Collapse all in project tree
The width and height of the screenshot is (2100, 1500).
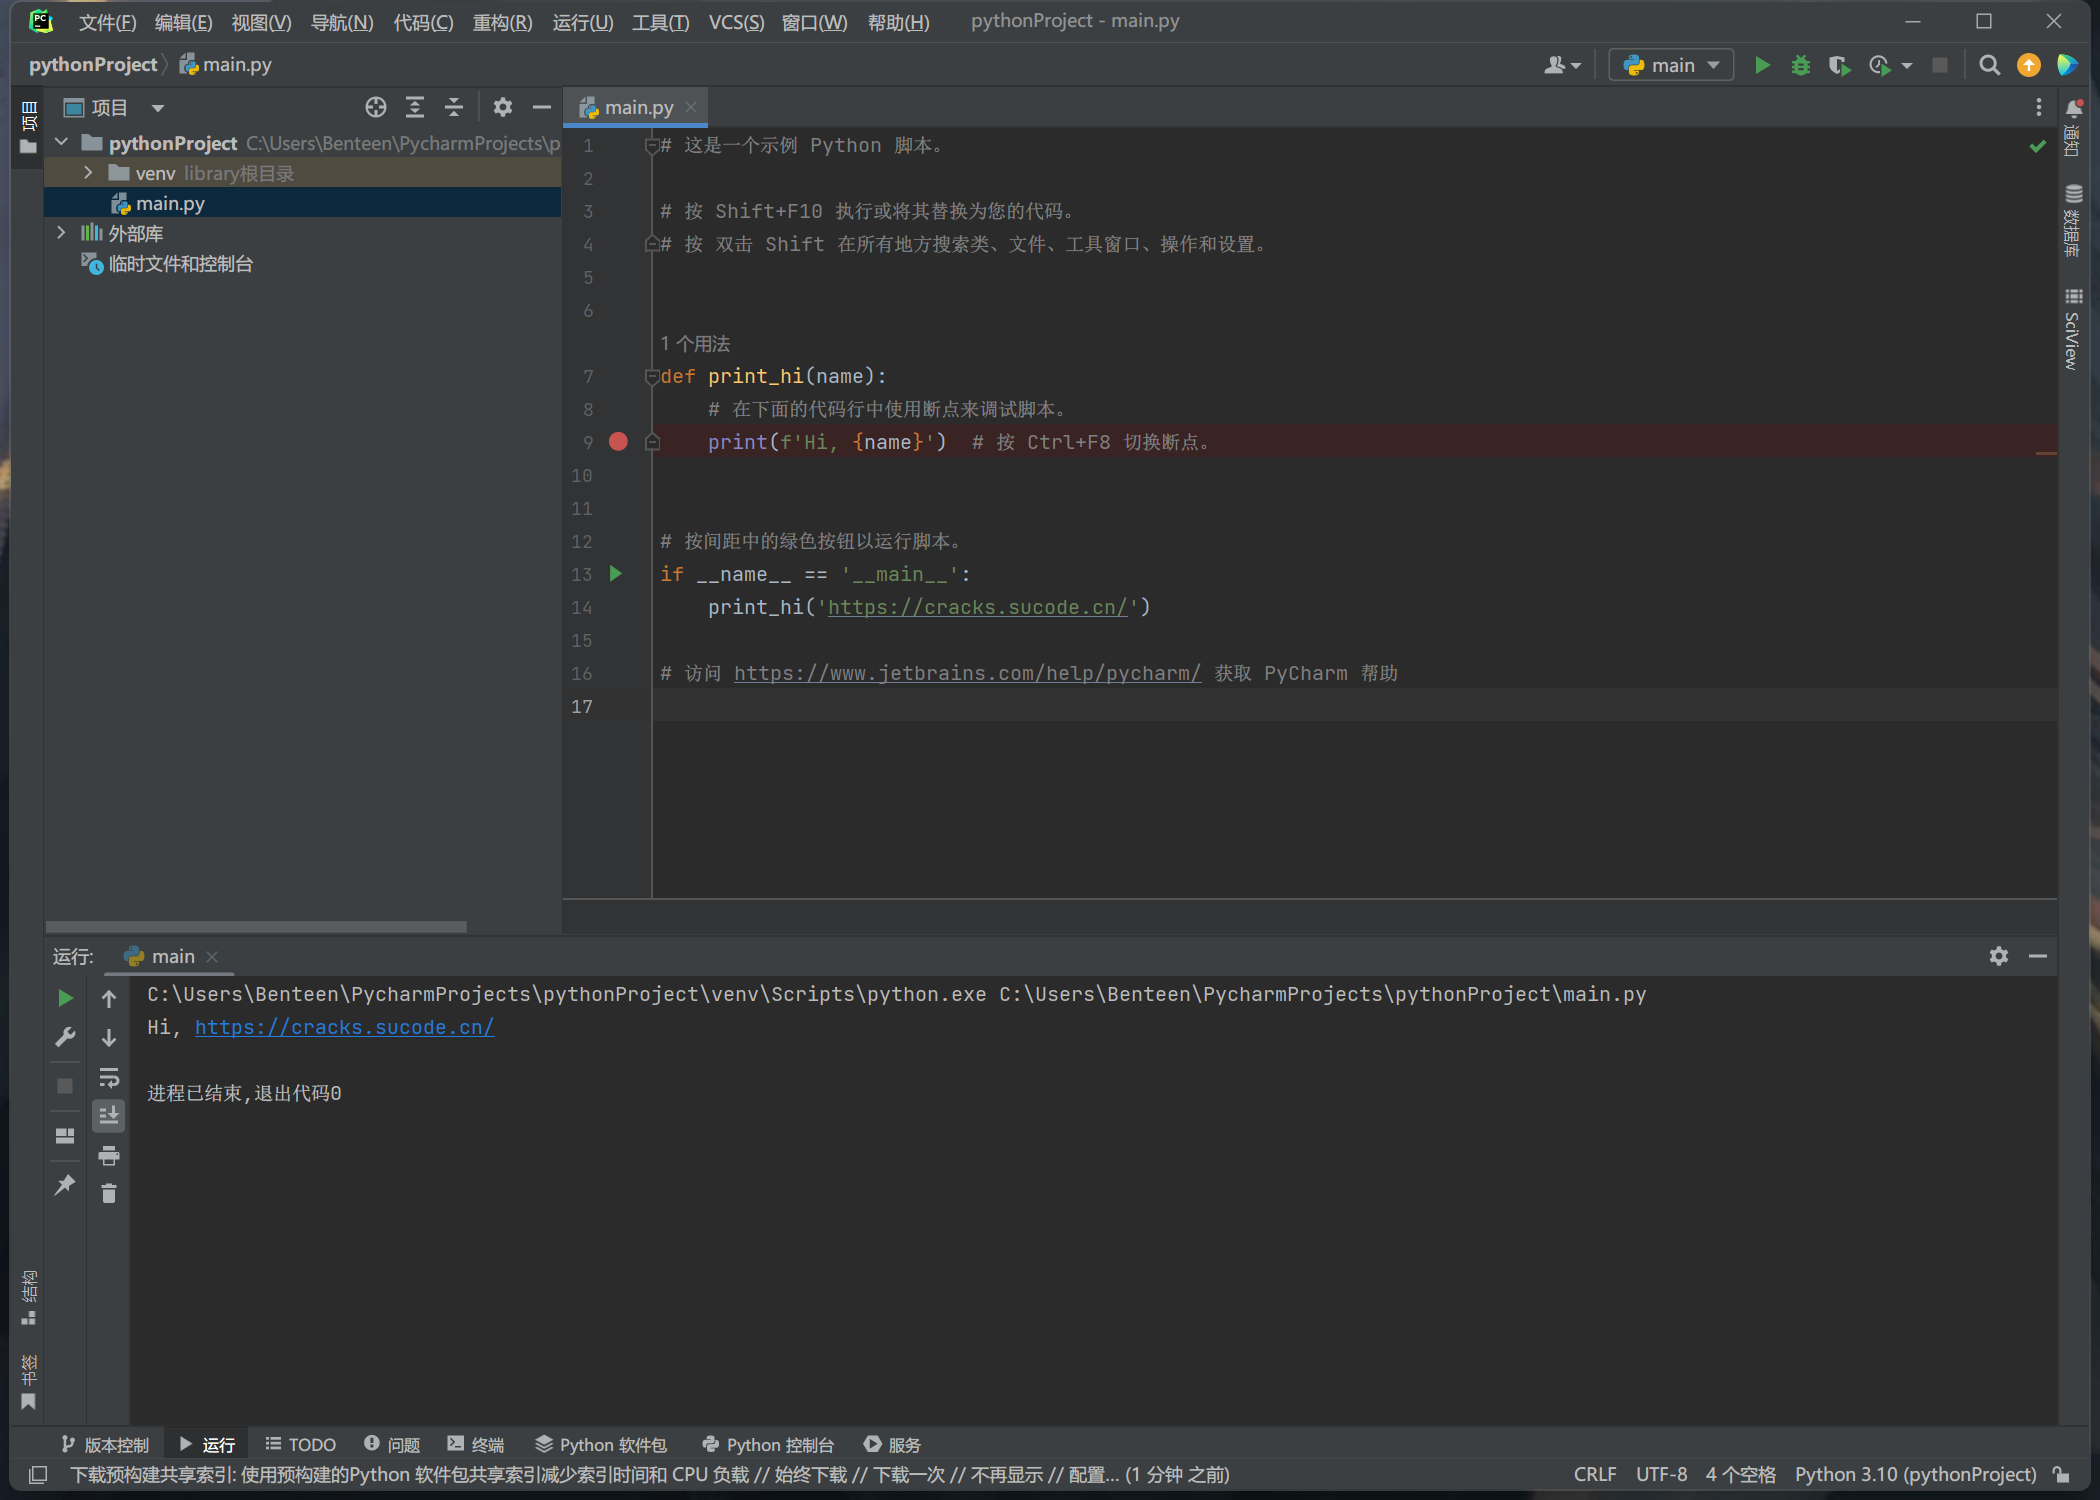pyautogui.click(x=454, y=107)
